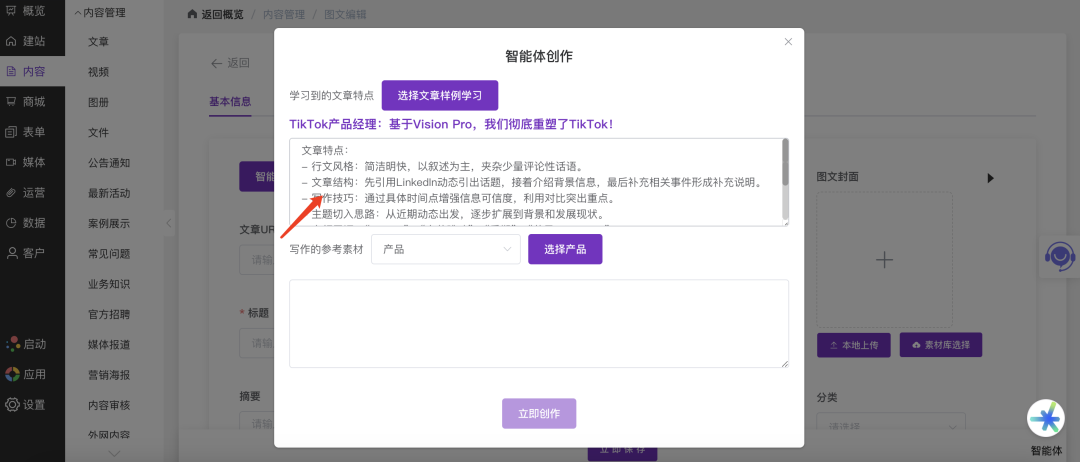Click the 选择文章样例学习 button
Screen dimensions: 1080x462
[439, 95]
